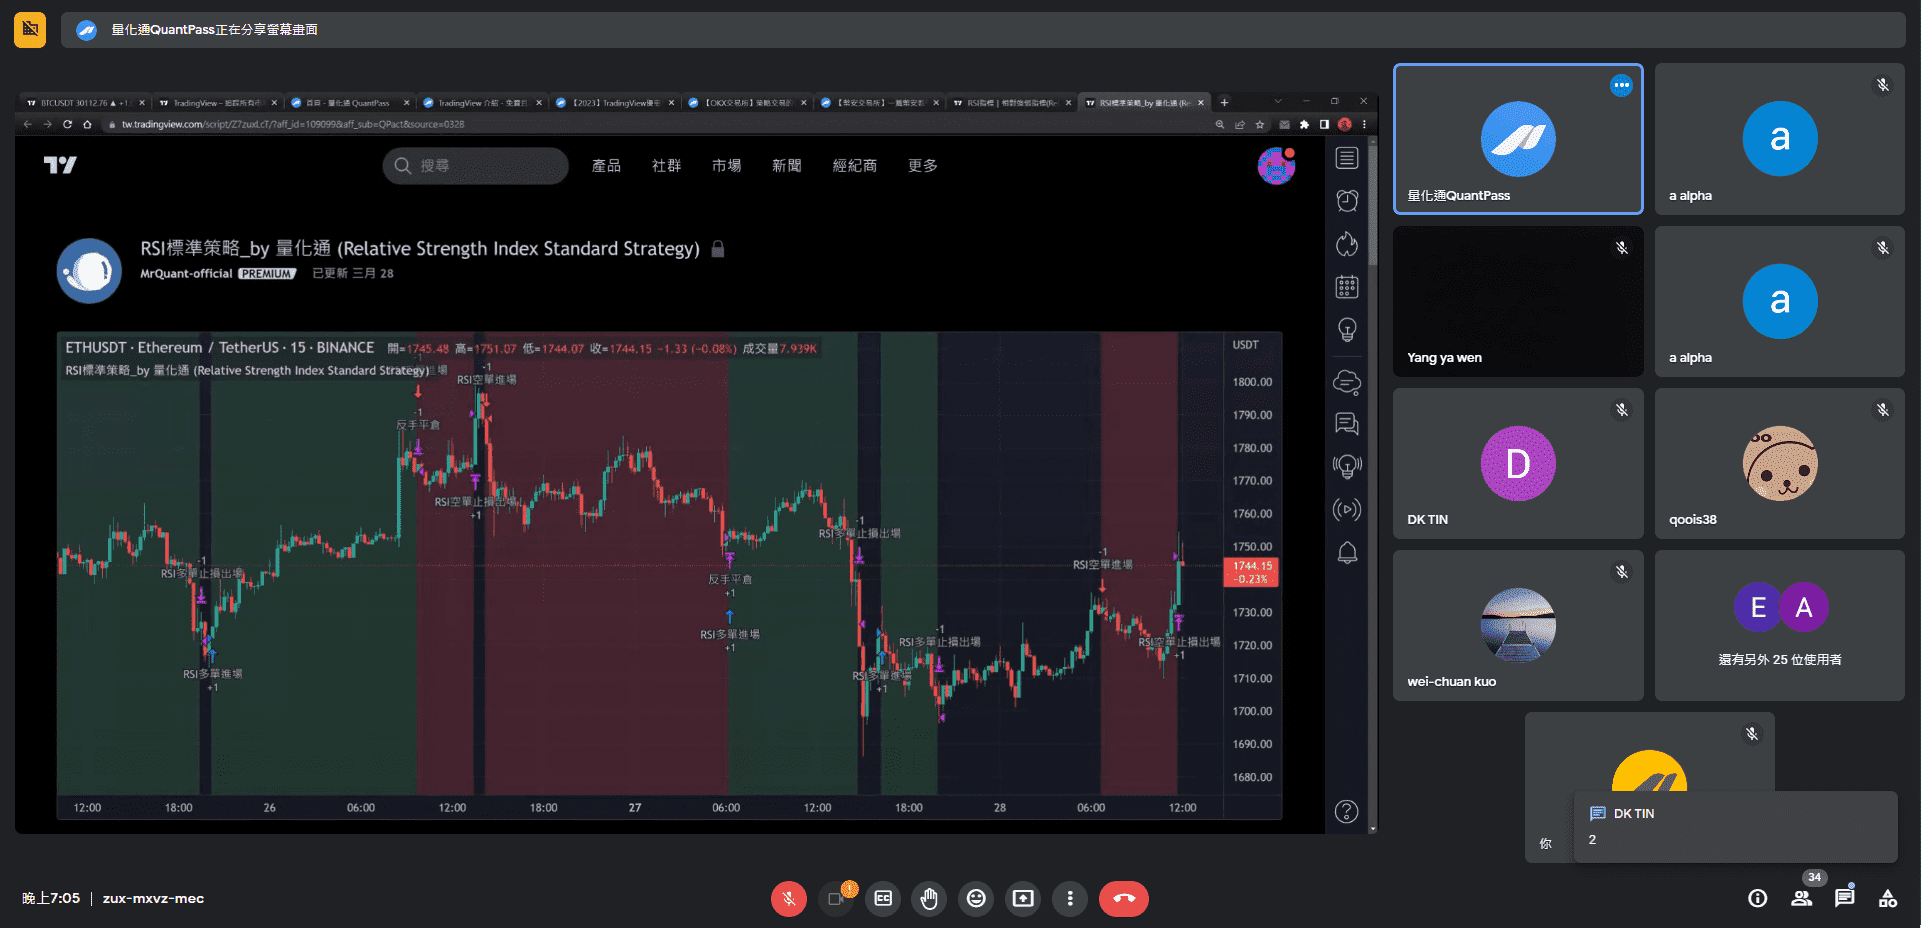Open the hotlists flame sidebar icon
Screen dimensions: 1921x928
(x=1347, y=244)
